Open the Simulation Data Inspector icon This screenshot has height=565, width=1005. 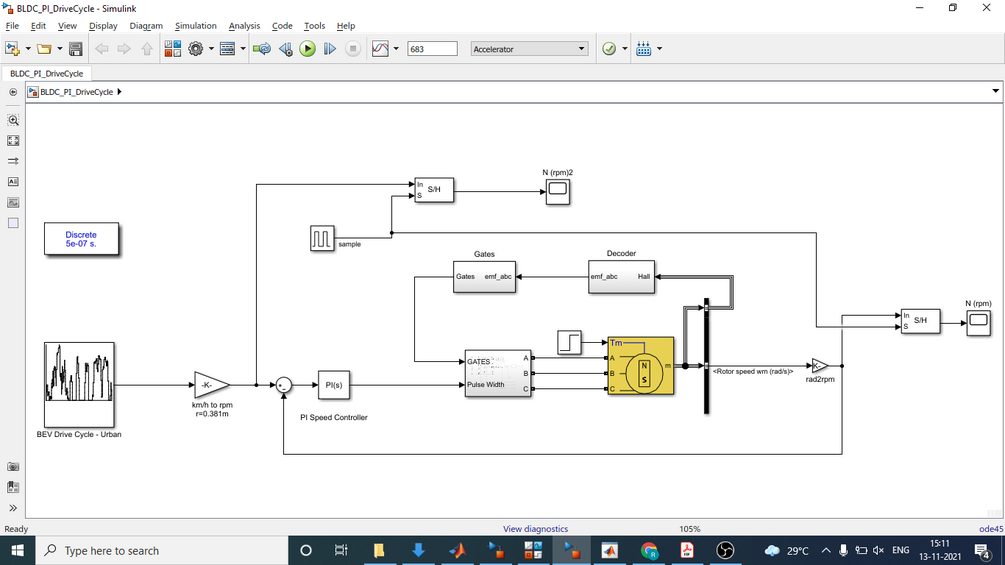click(x=380, y=49)
